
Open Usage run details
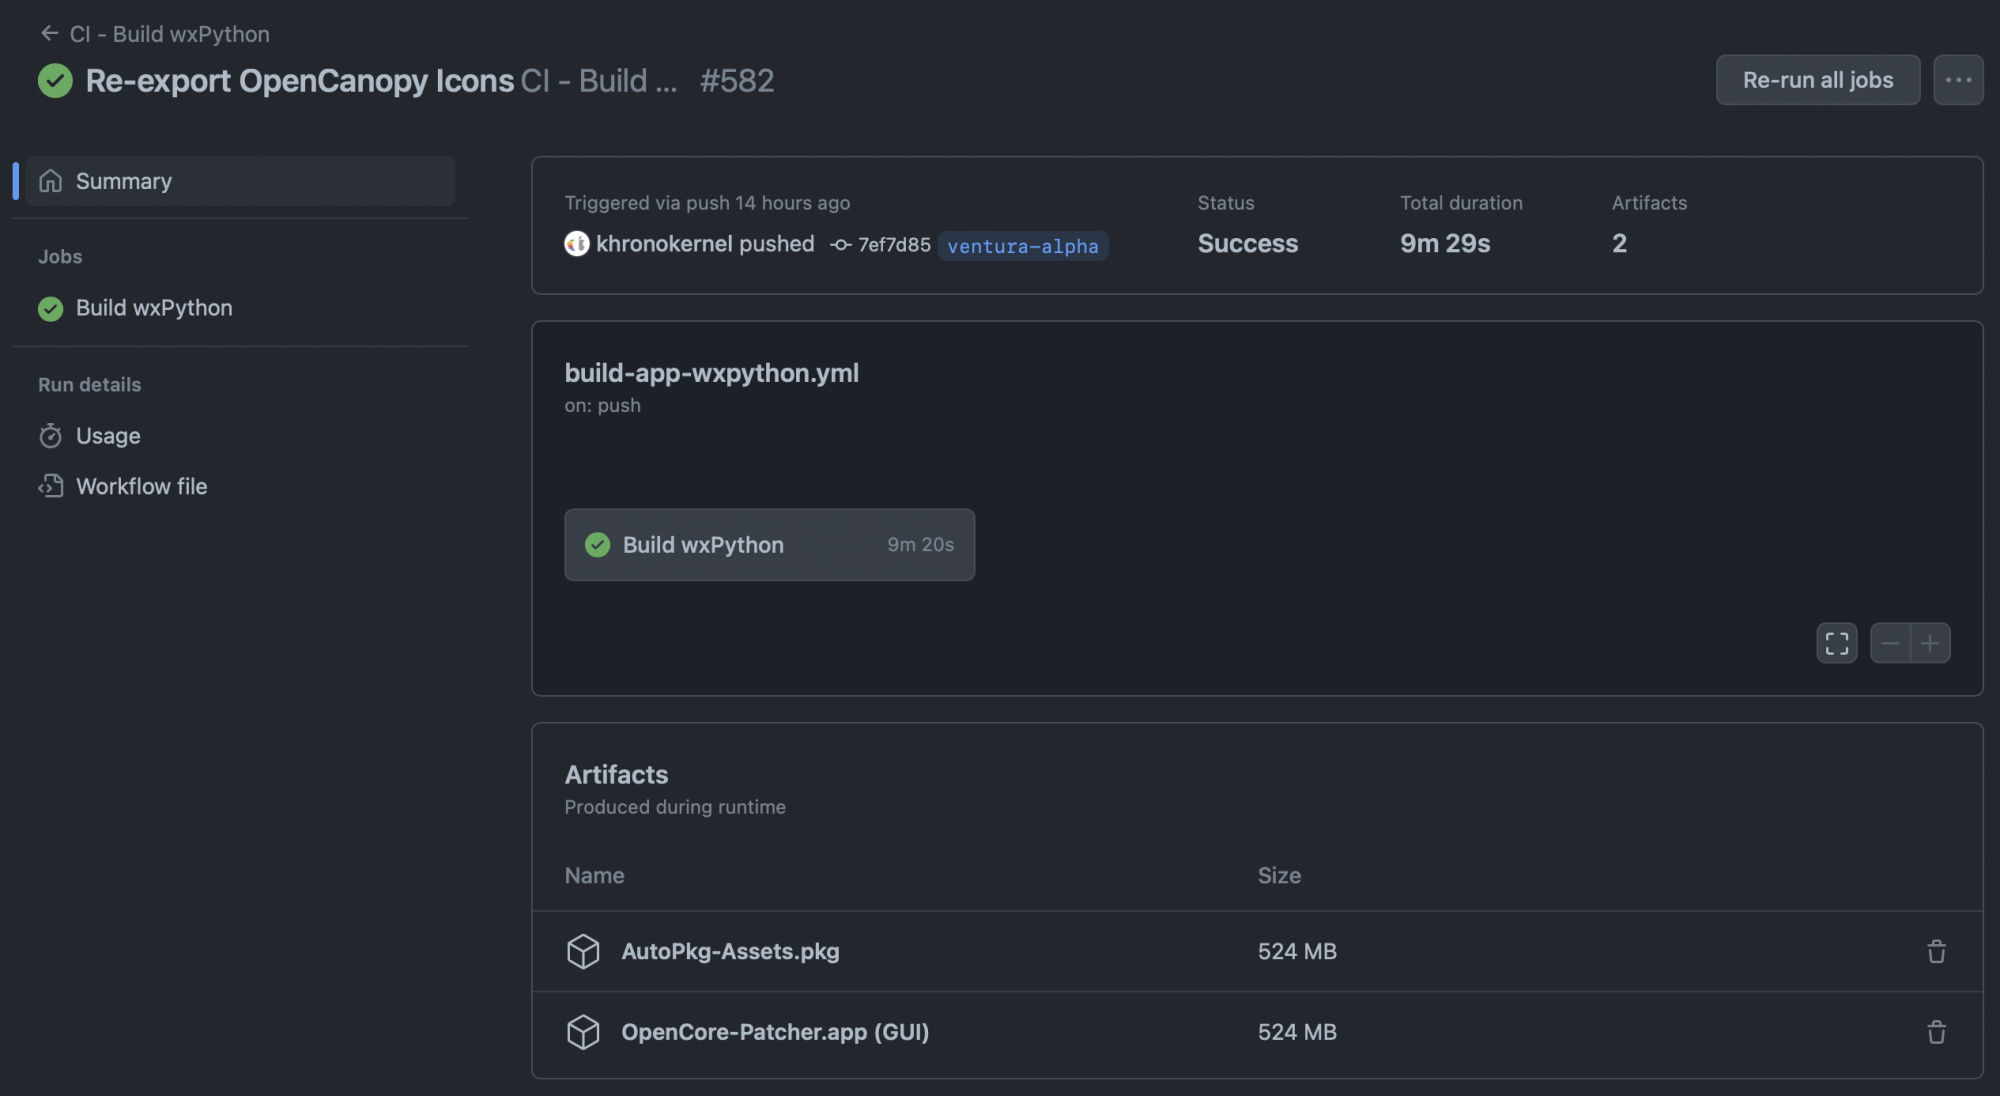(108, 436)
